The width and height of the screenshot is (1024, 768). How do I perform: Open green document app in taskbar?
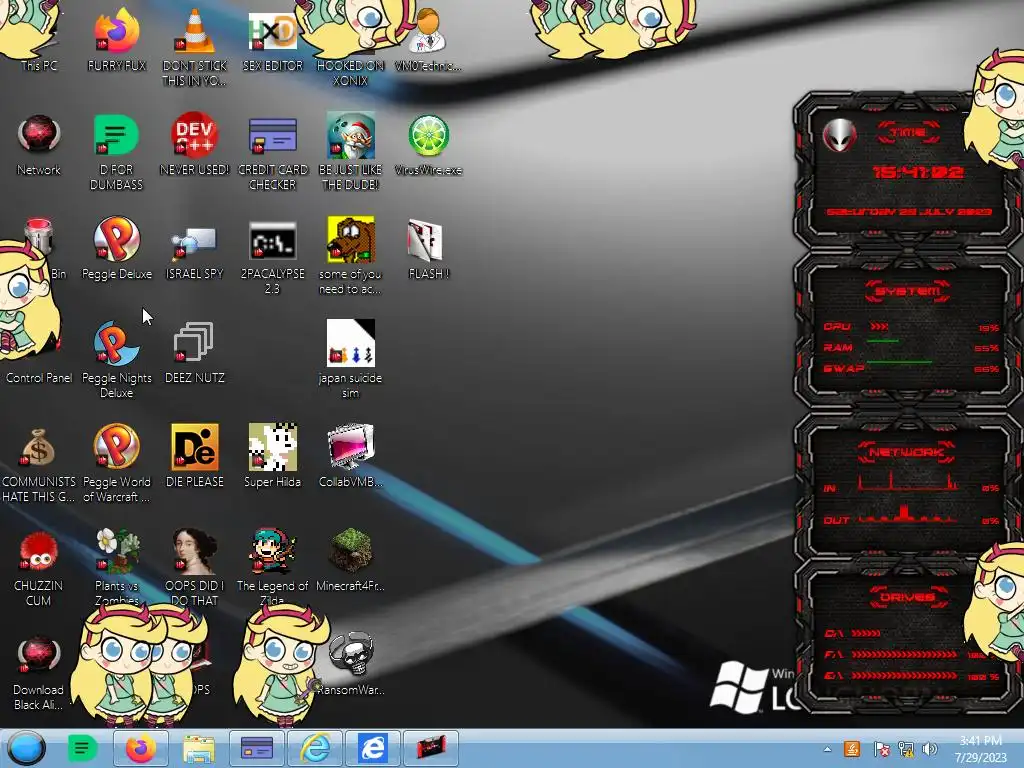click(82, 748)
